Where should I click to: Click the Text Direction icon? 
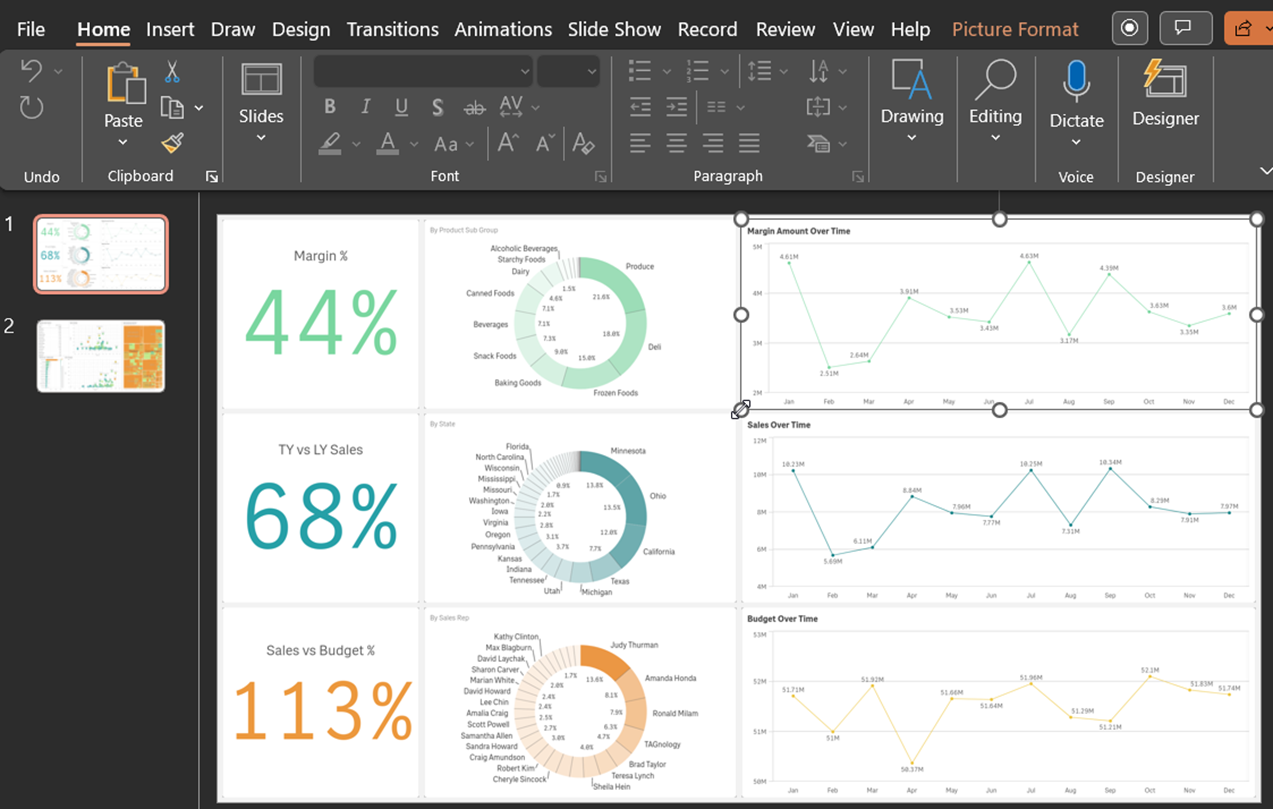[819, 71]
